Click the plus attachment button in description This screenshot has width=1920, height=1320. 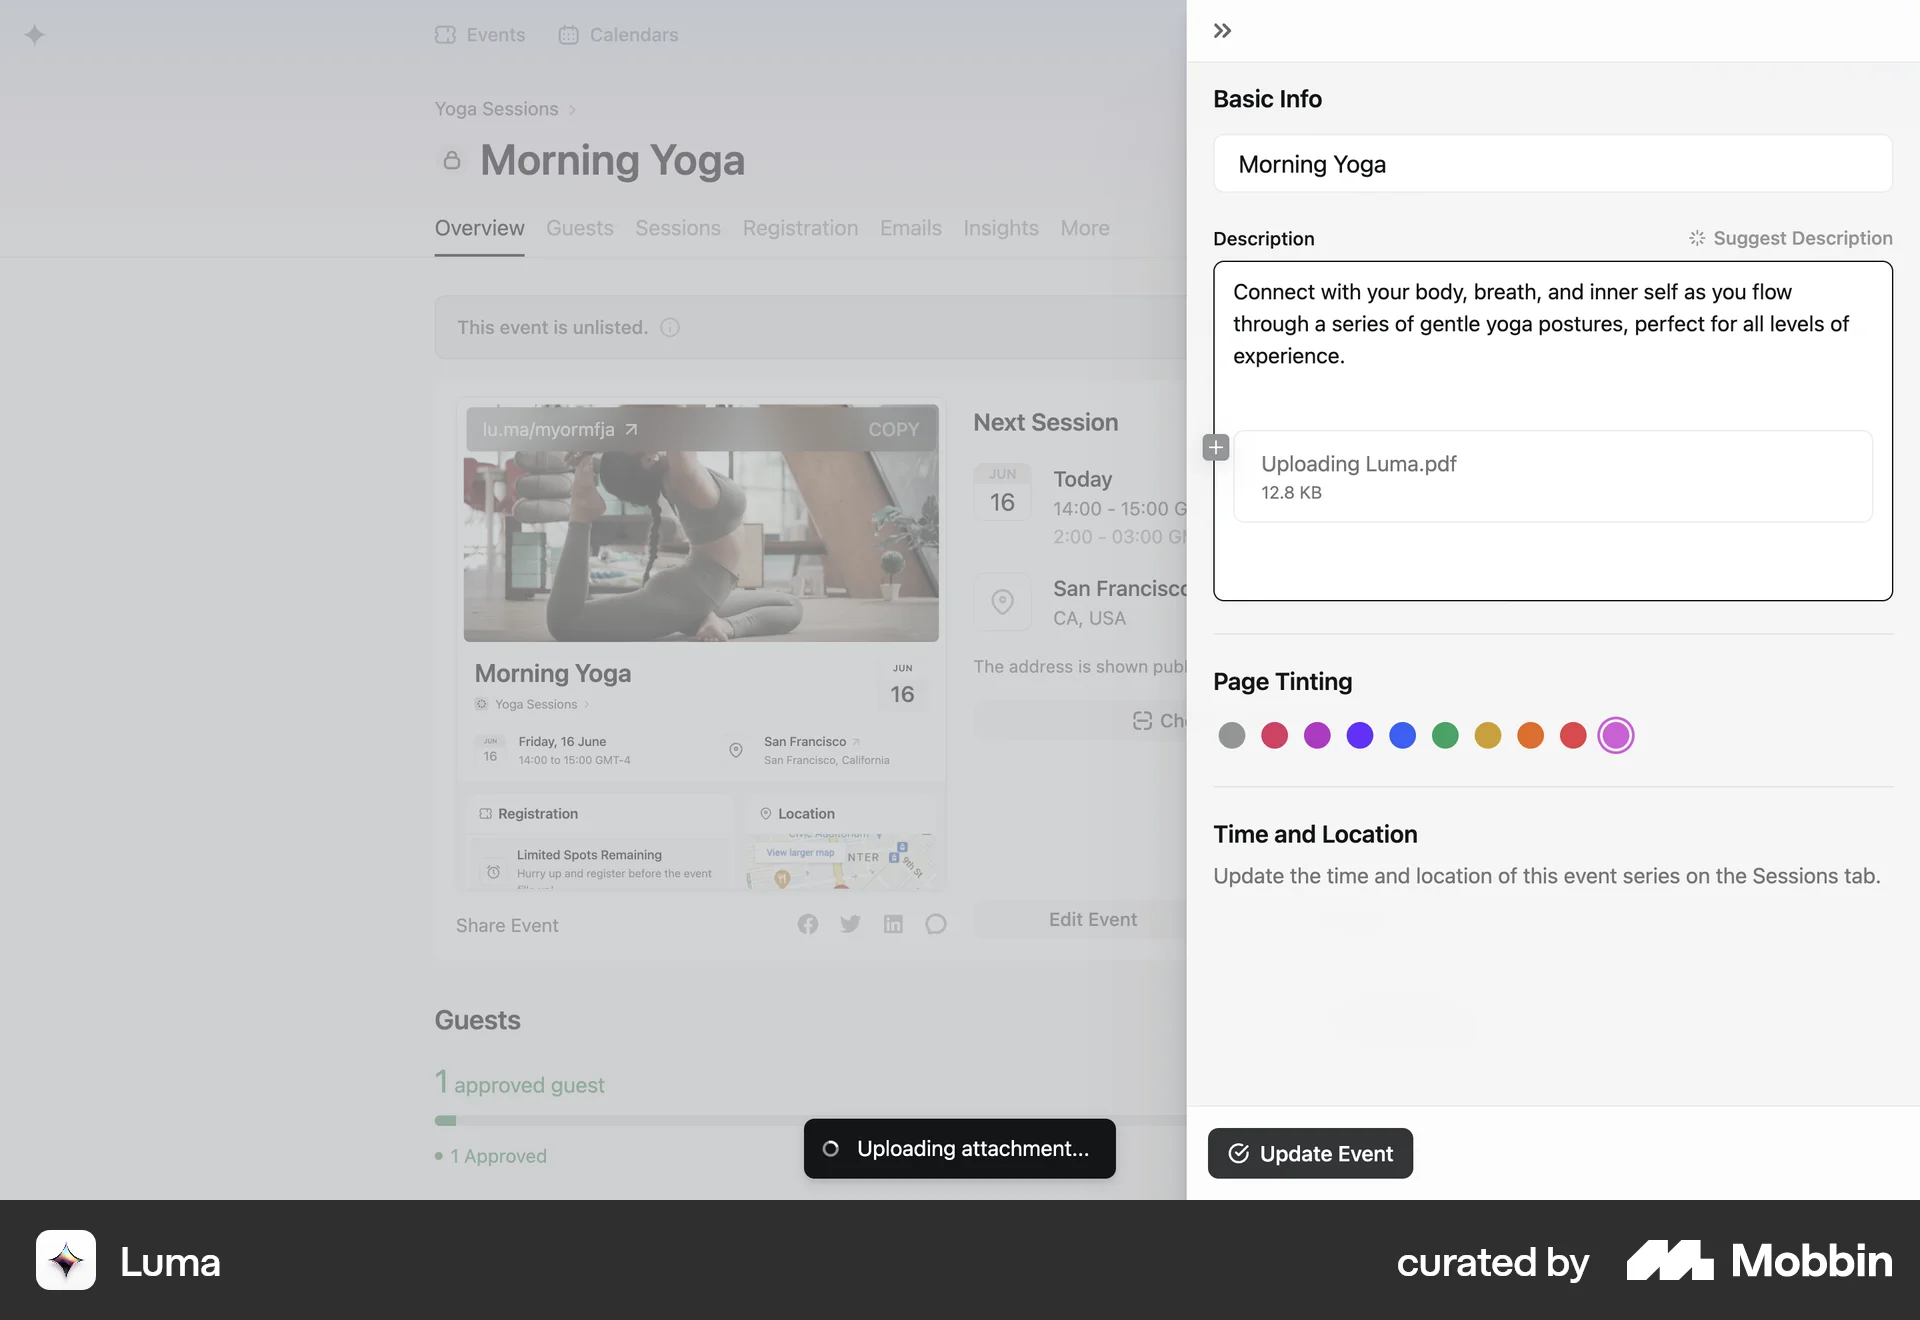click(x=1215, y=447)
